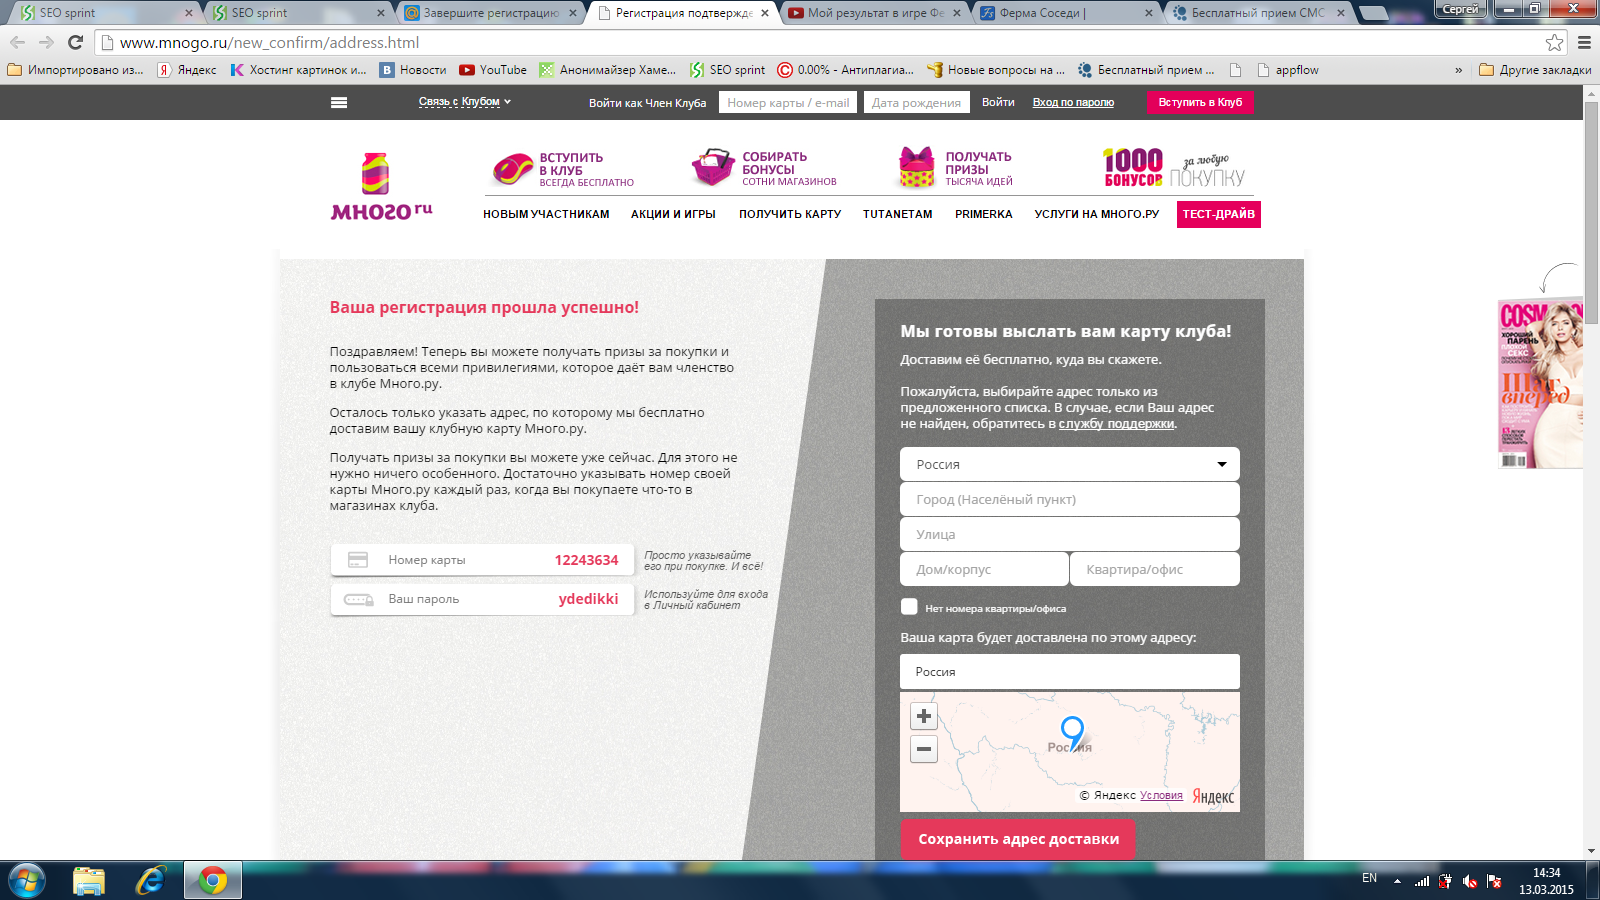Expand 'Связь с Клубом' dropdown

464,102
